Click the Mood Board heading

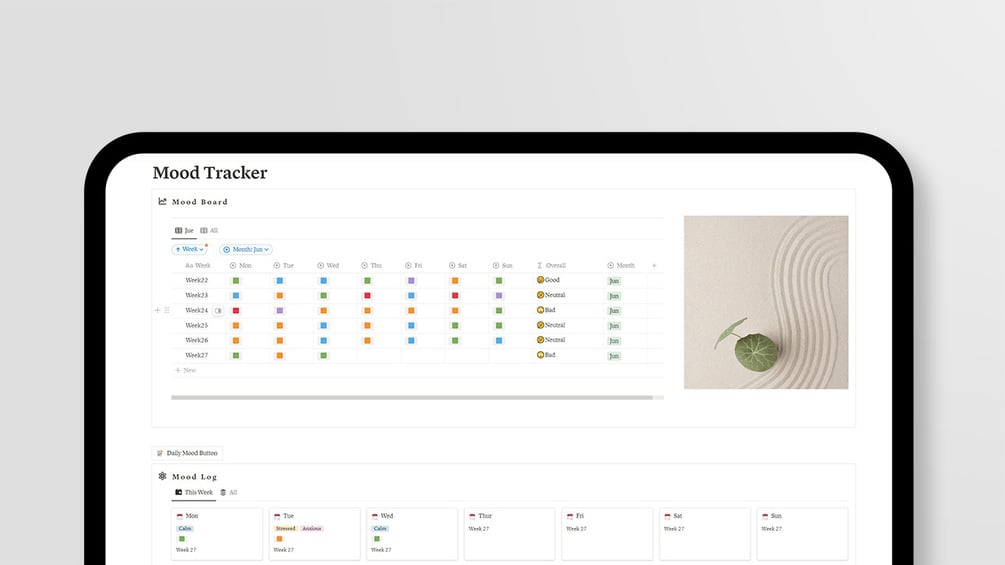click(x=200, y=202)
